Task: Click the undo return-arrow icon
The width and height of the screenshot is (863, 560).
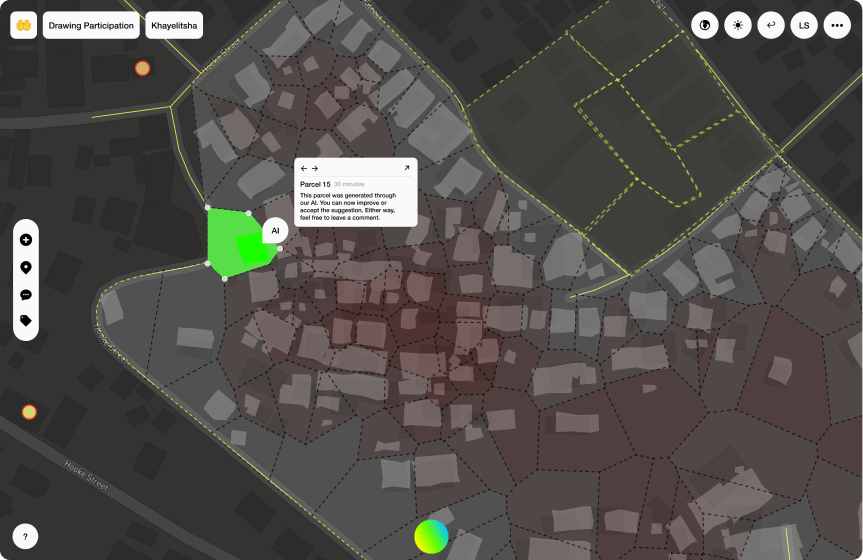Action: (770, 25)
